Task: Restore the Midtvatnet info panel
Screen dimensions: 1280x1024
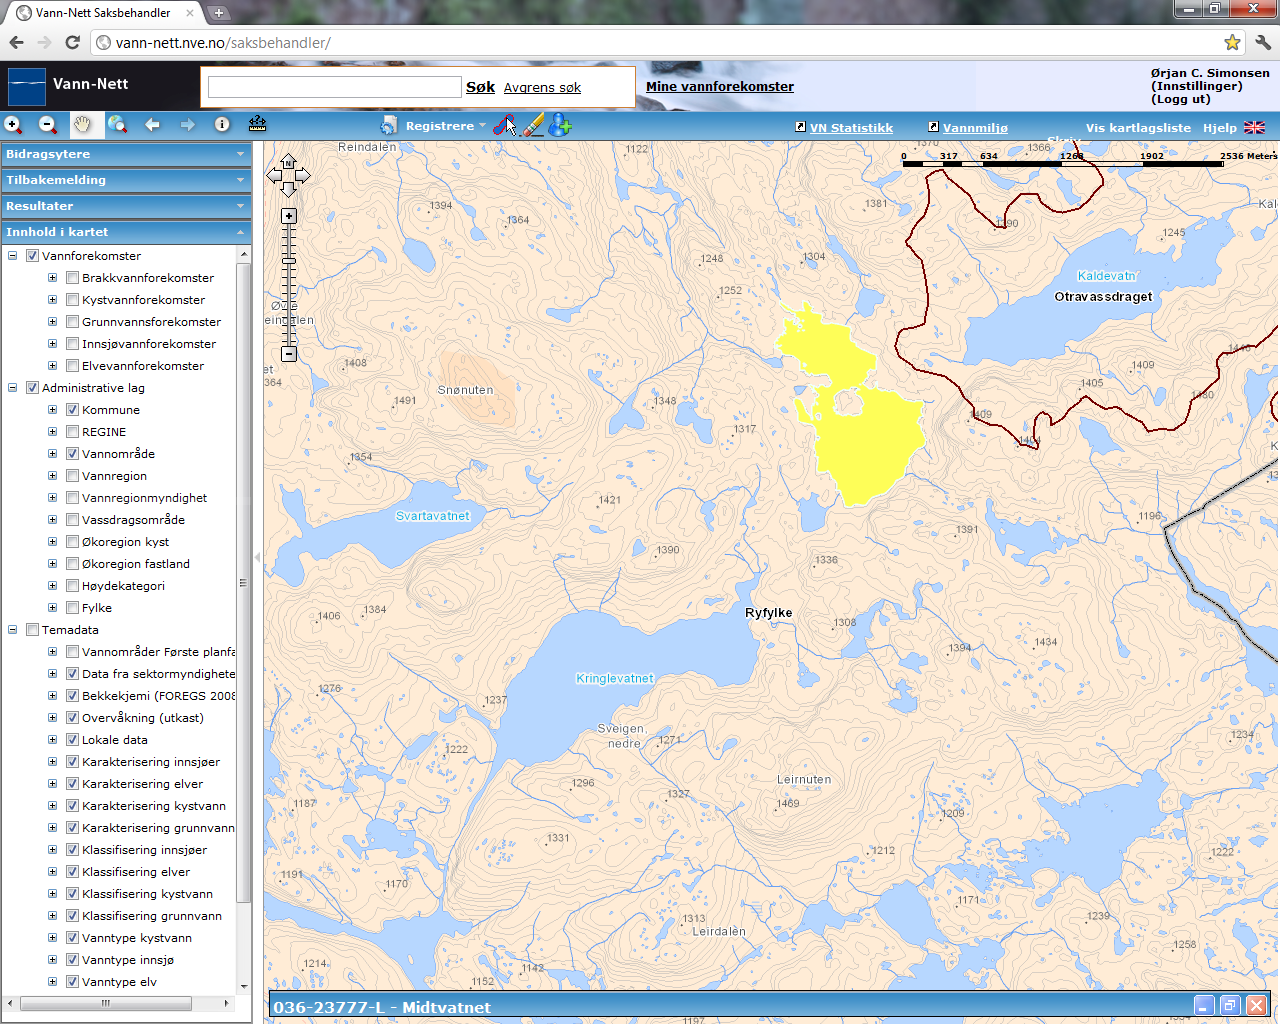Action: click(x=1230, y=1006)
